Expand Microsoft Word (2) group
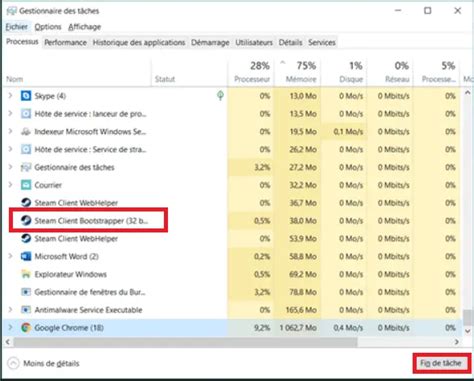Screen dimensions: 474x381 coord(10,256)
